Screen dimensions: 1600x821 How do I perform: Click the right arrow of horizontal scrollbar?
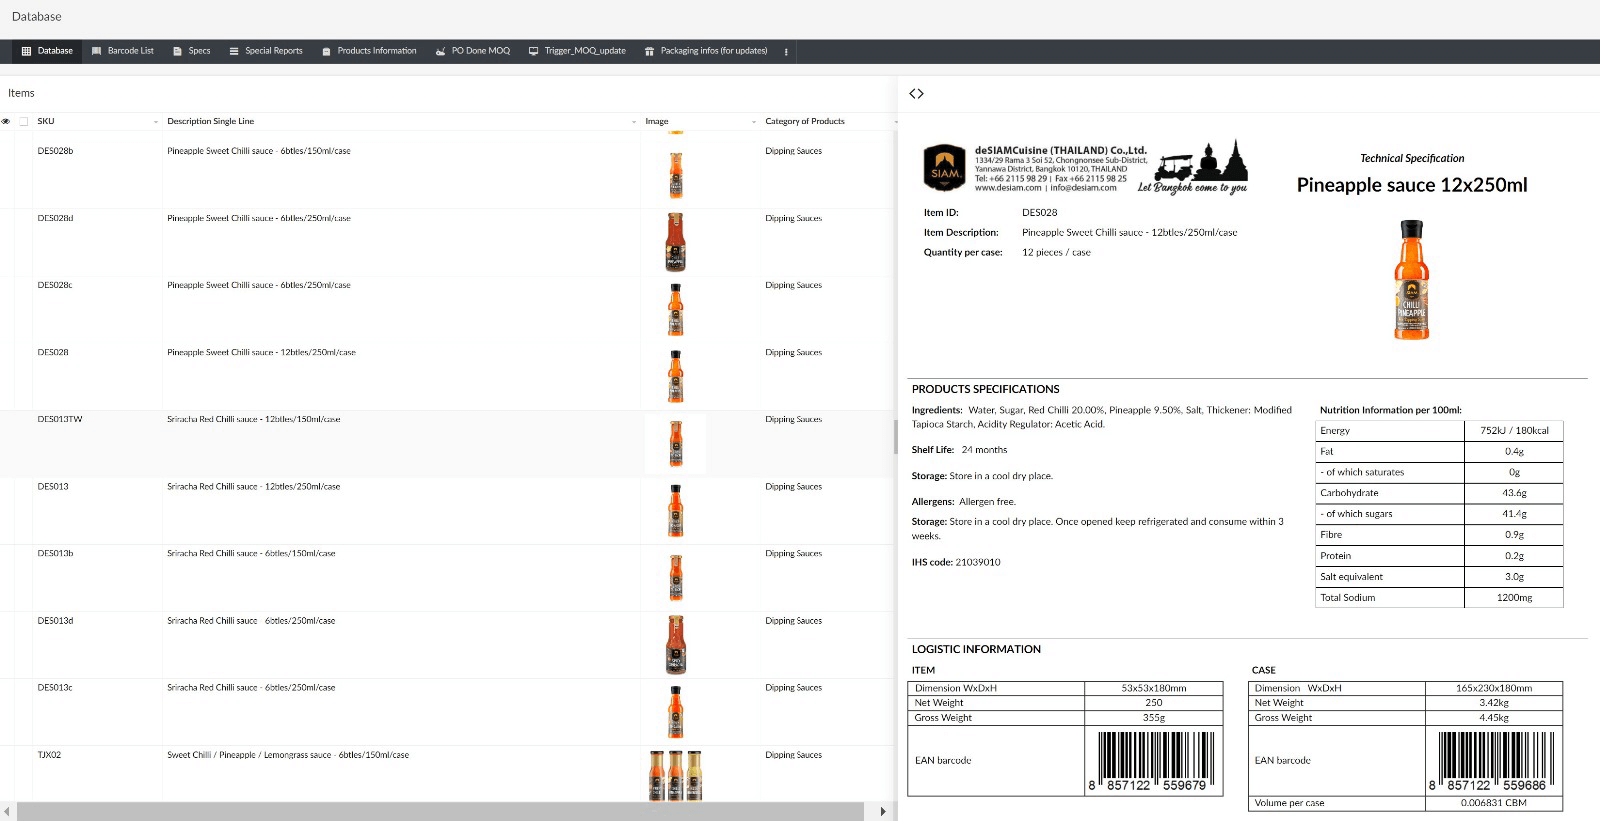pyautogui.click(x=882, y=811)
